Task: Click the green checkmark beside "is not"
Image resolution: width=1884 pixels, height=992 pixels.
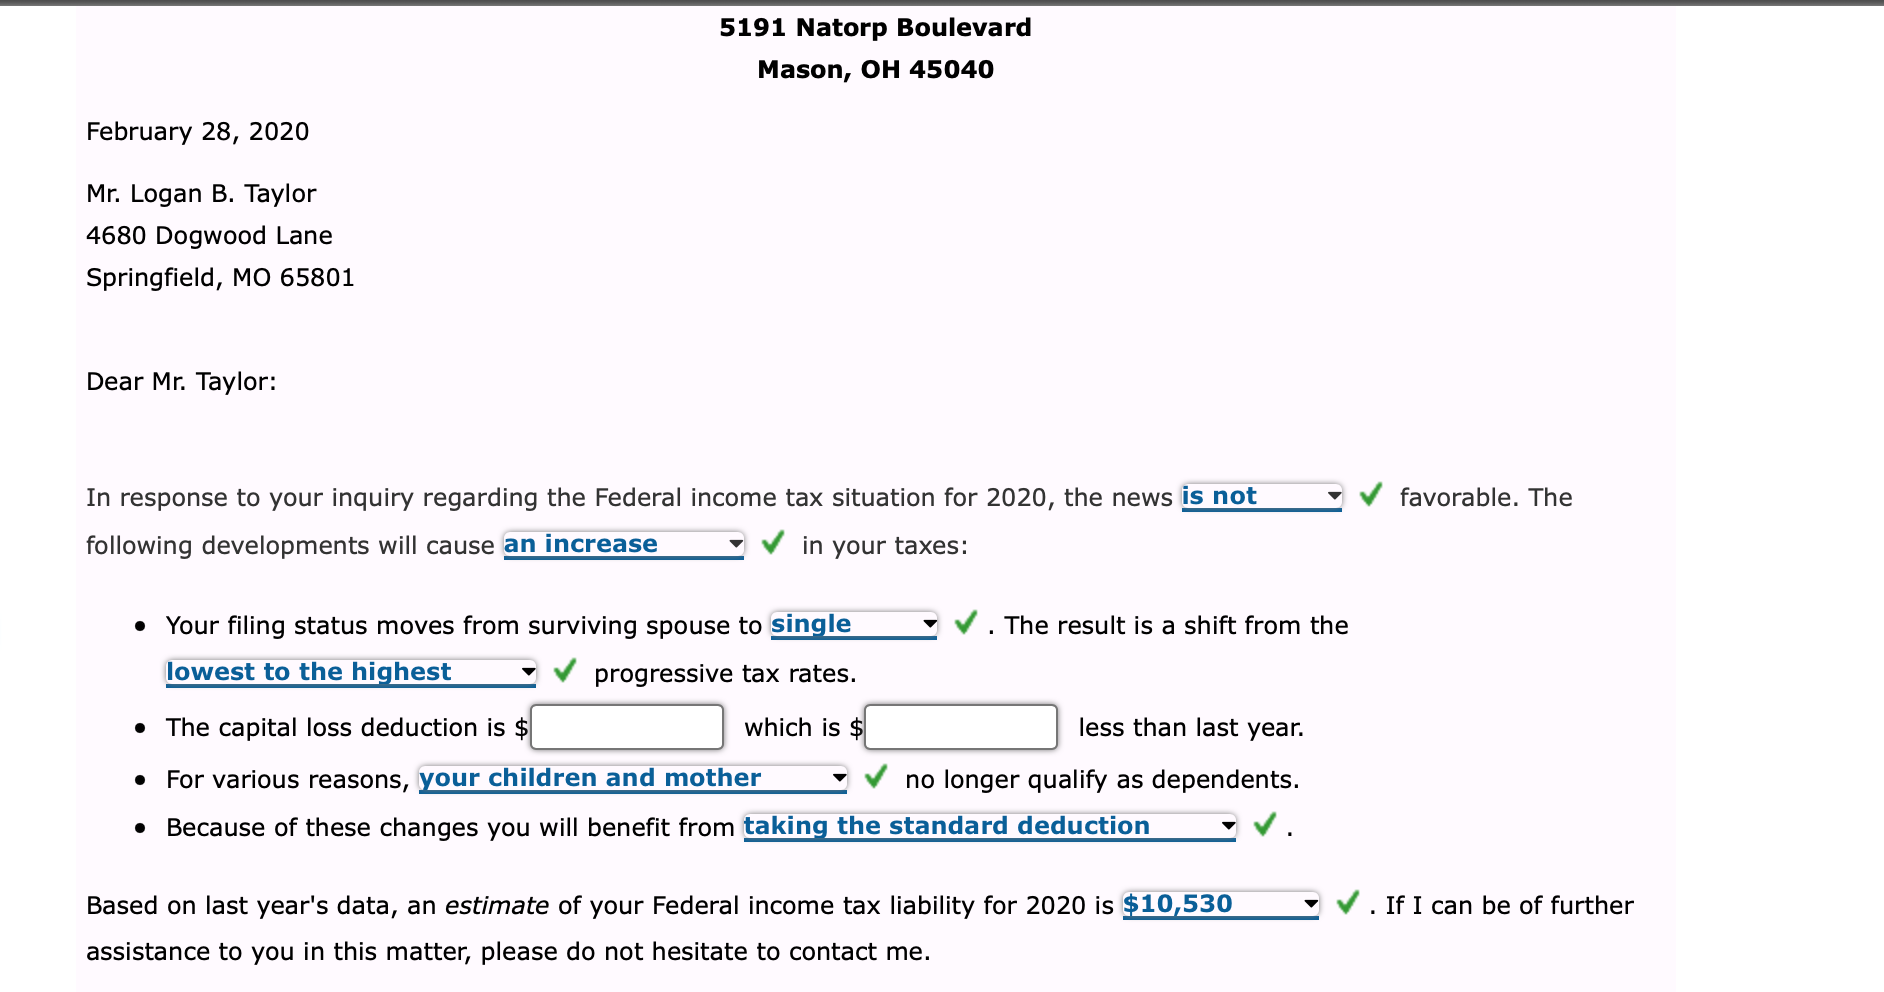Action: pyautogui.click(x=1371, y=494)
